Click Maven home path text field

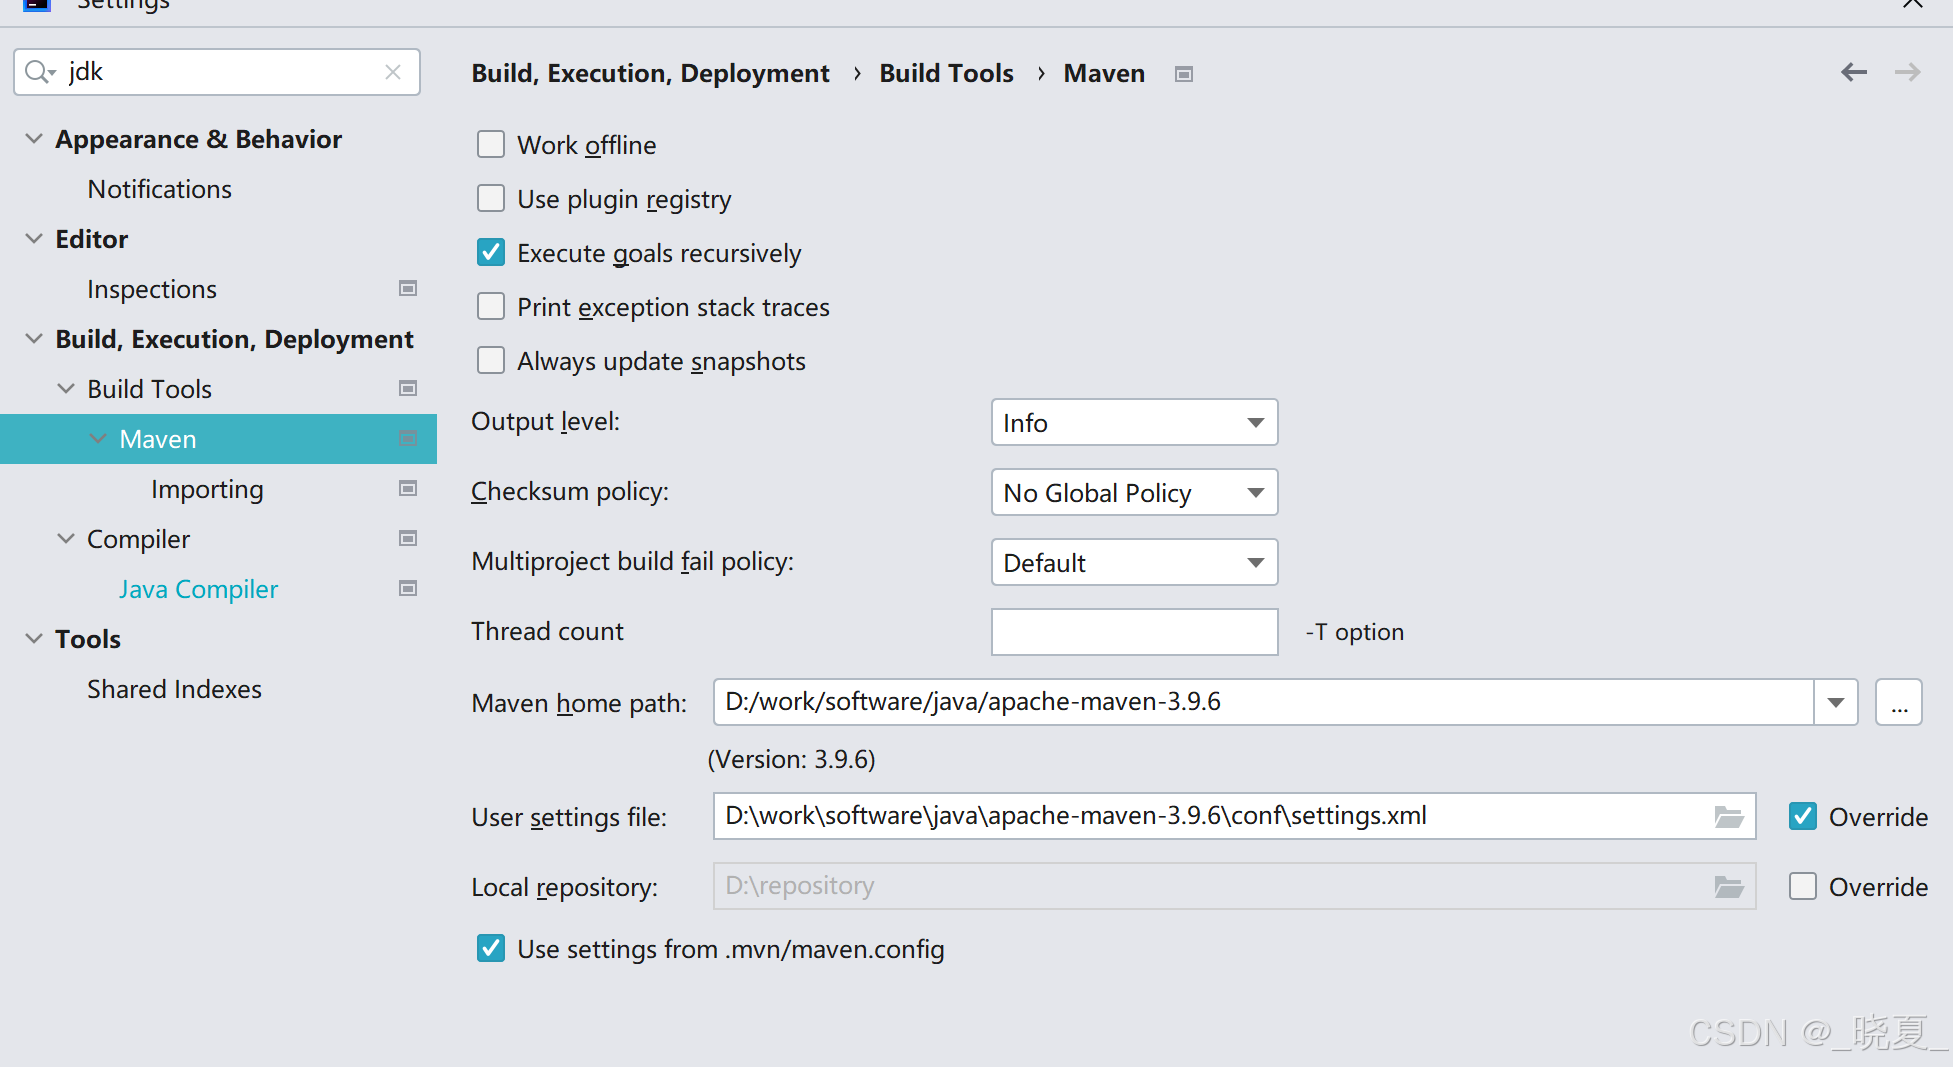point(1263,702)
